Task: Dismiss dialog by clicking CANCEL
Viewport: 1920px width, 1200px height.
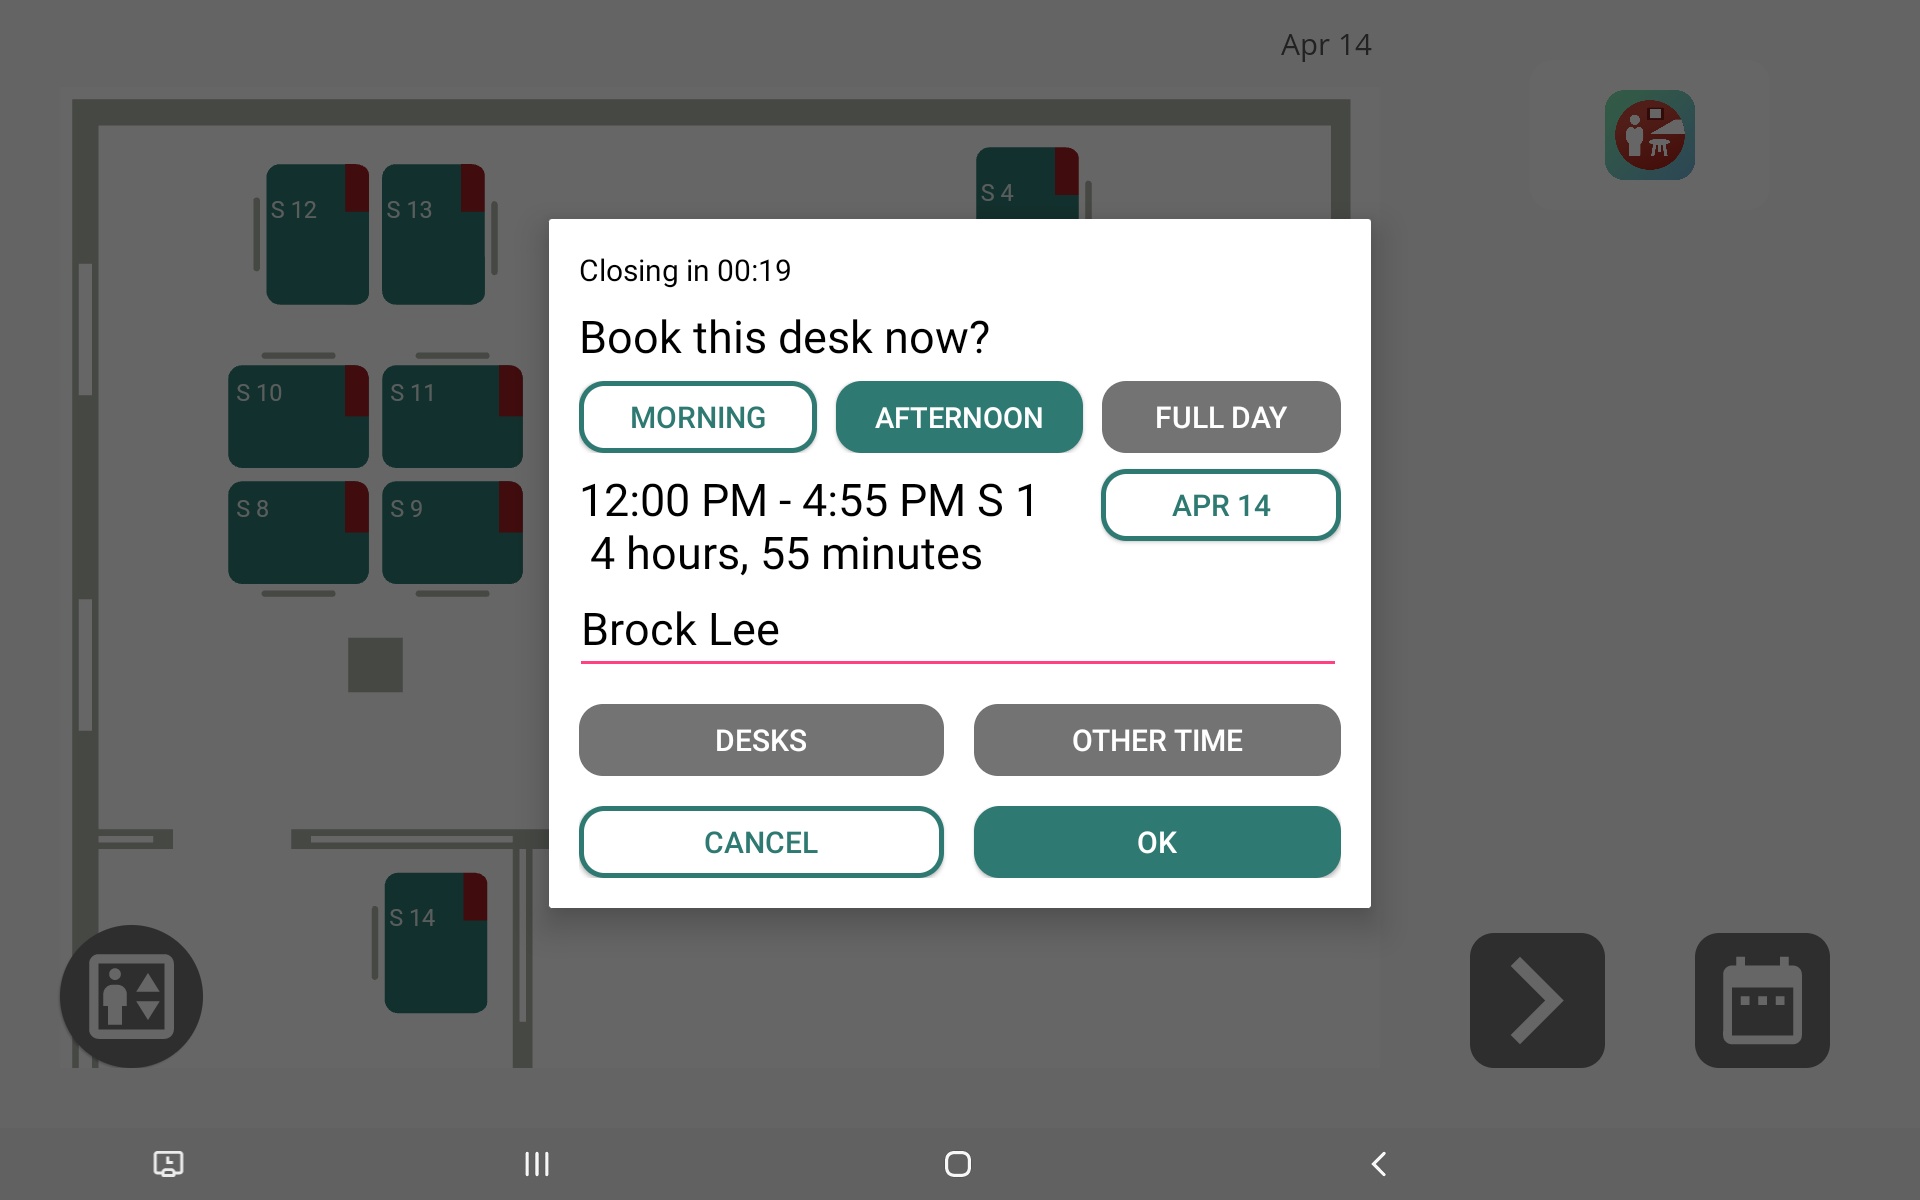Action: pyautogui.click(x=760, y=842)
